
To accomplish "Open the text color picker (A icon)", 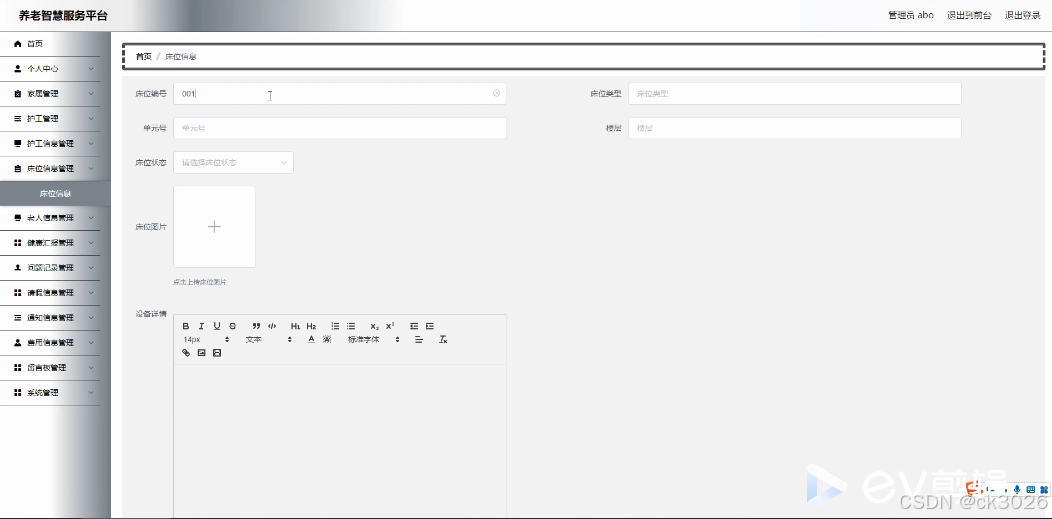I will tap(311, 339).
